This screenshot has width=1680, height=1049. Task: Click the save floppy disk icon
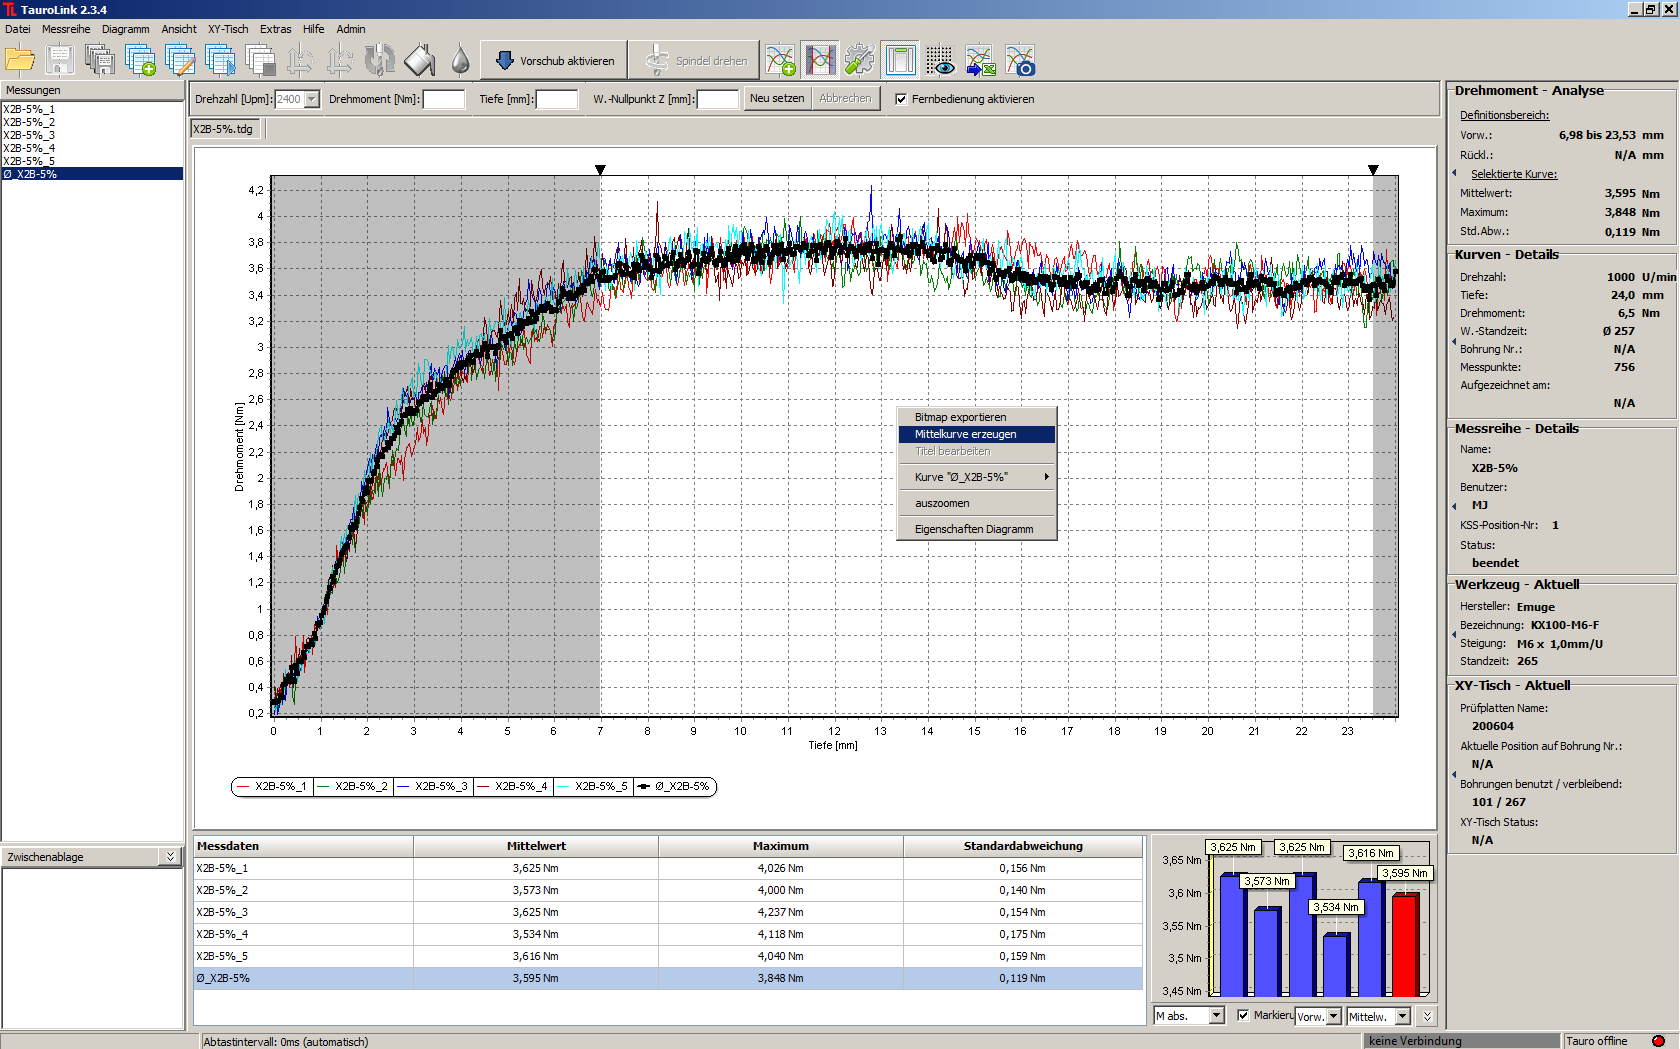tap(60, 61)
